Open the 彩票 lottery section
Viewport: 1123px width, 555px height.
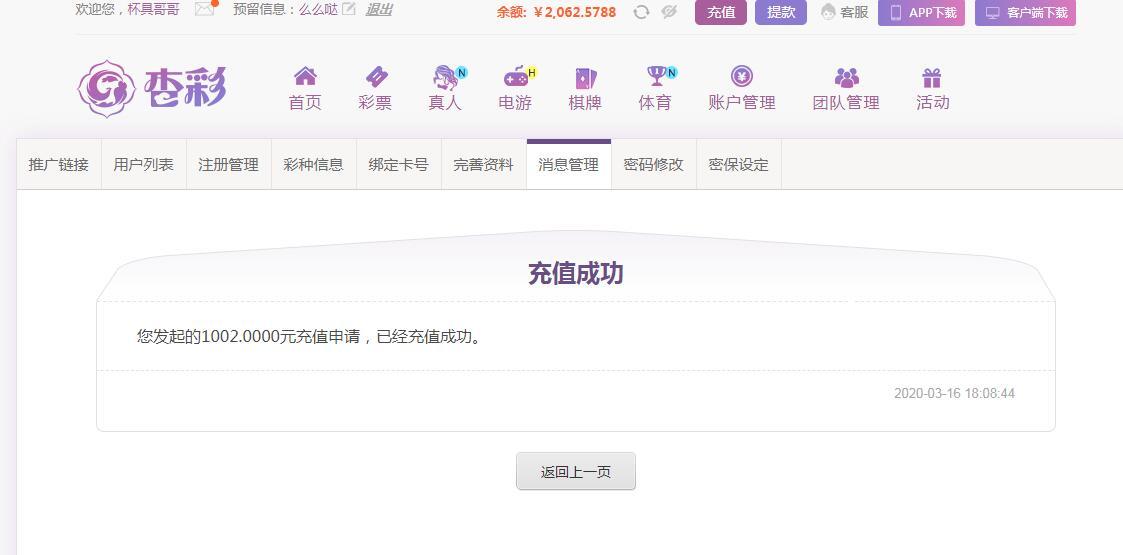375,89
